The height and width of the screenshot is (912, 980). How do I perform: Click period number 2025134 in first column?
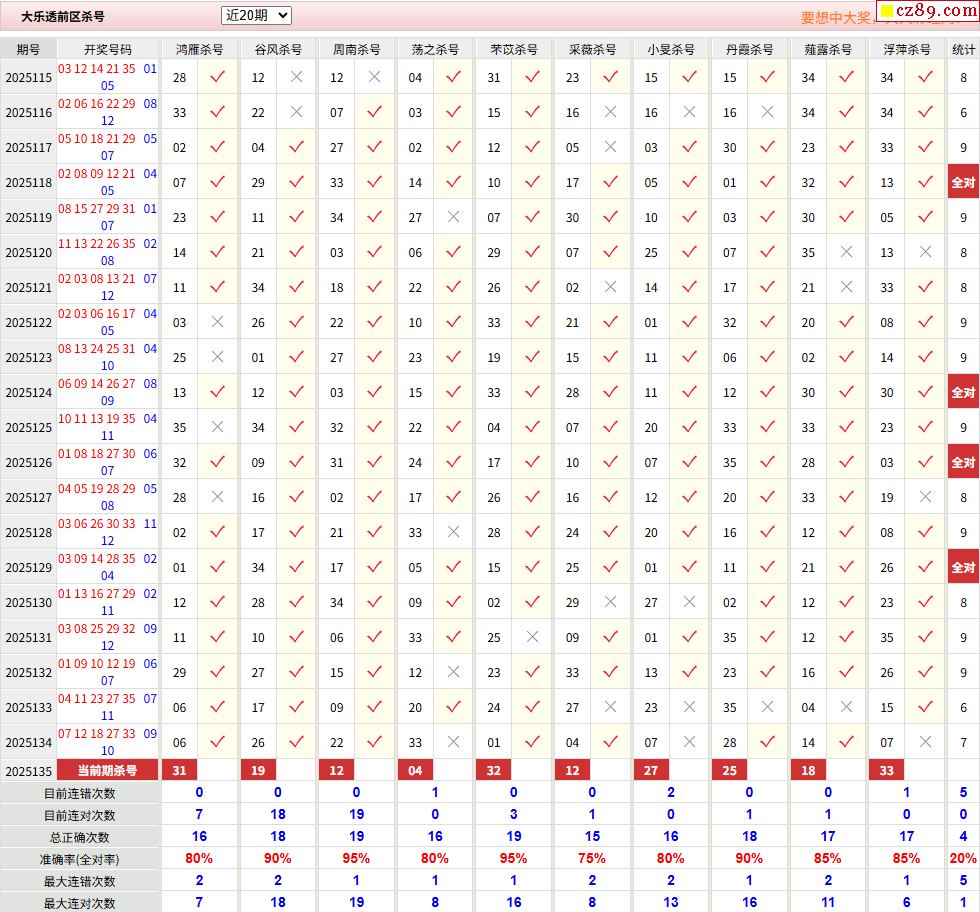(28, 742)
